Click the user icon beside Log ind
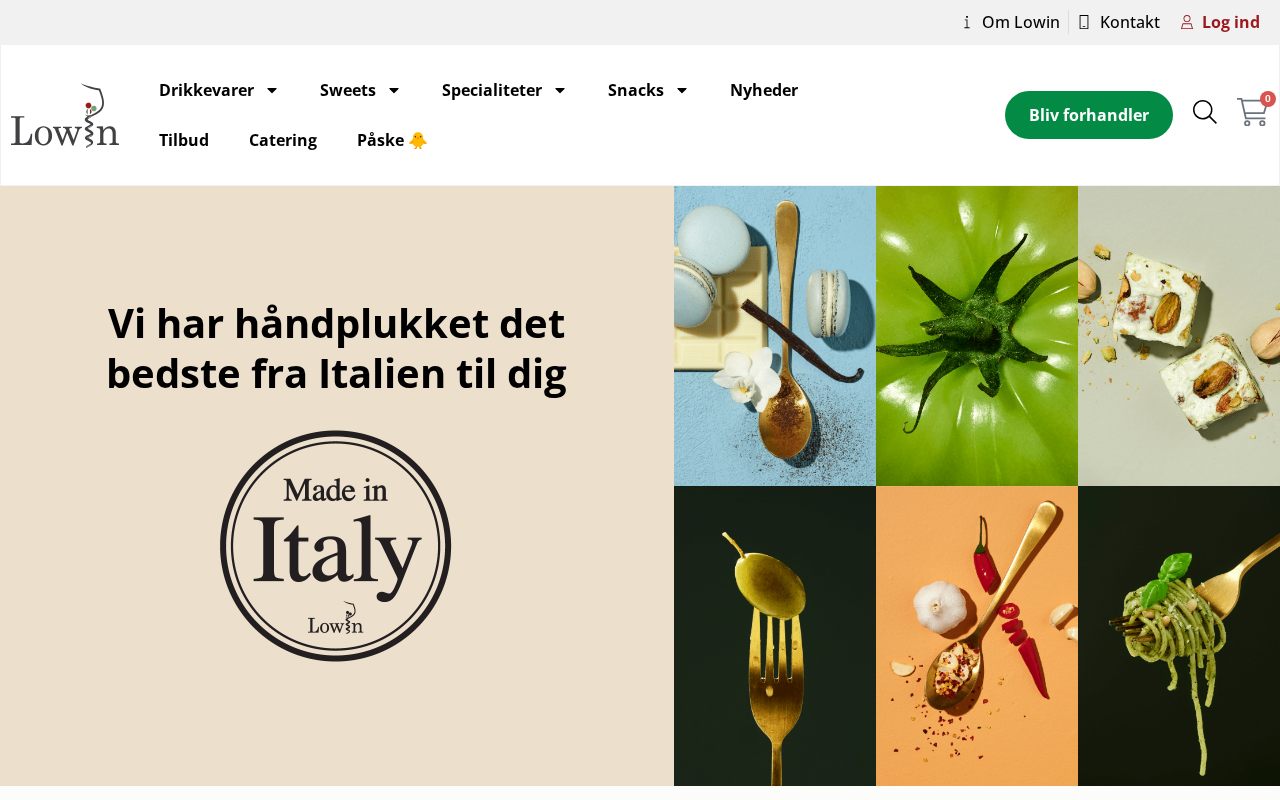The height and width of the screenshot is (800, 1280). pos(1187,22)
